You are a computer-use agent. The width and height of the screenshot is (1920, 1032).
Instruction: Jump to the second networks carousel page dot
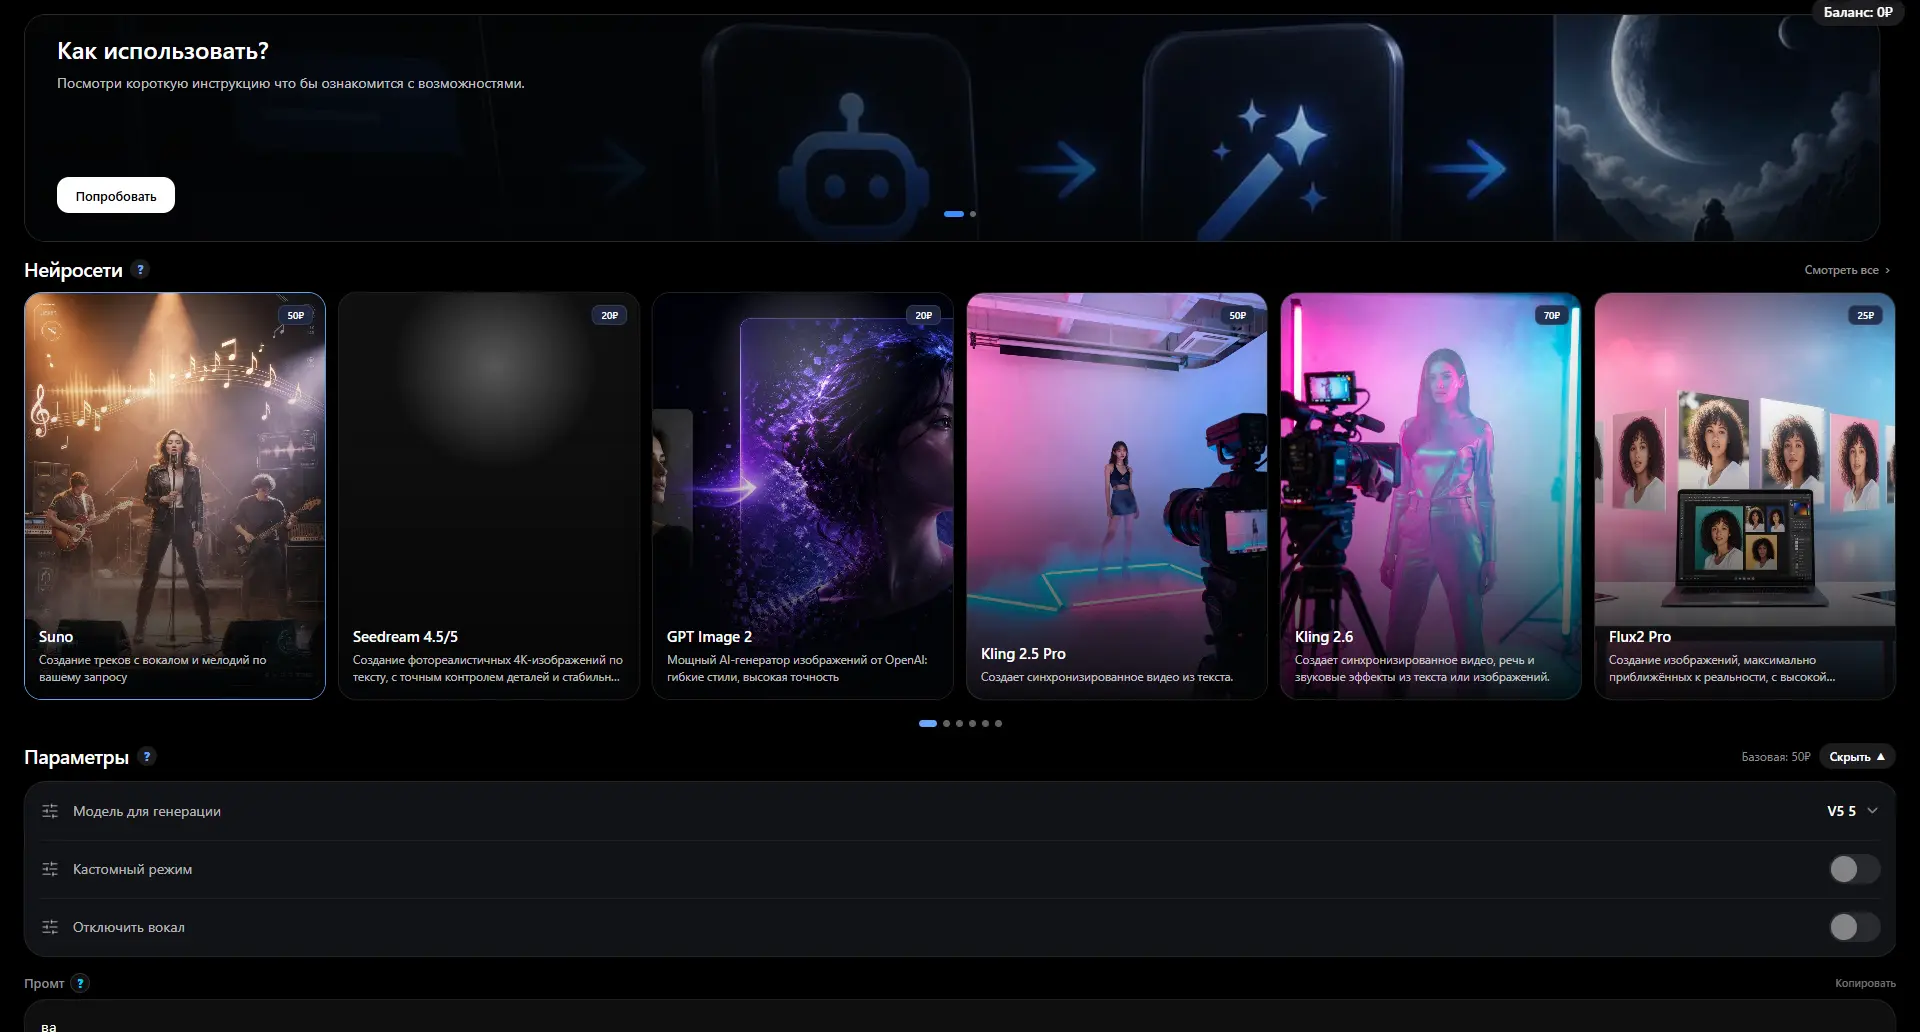(946, 723)
